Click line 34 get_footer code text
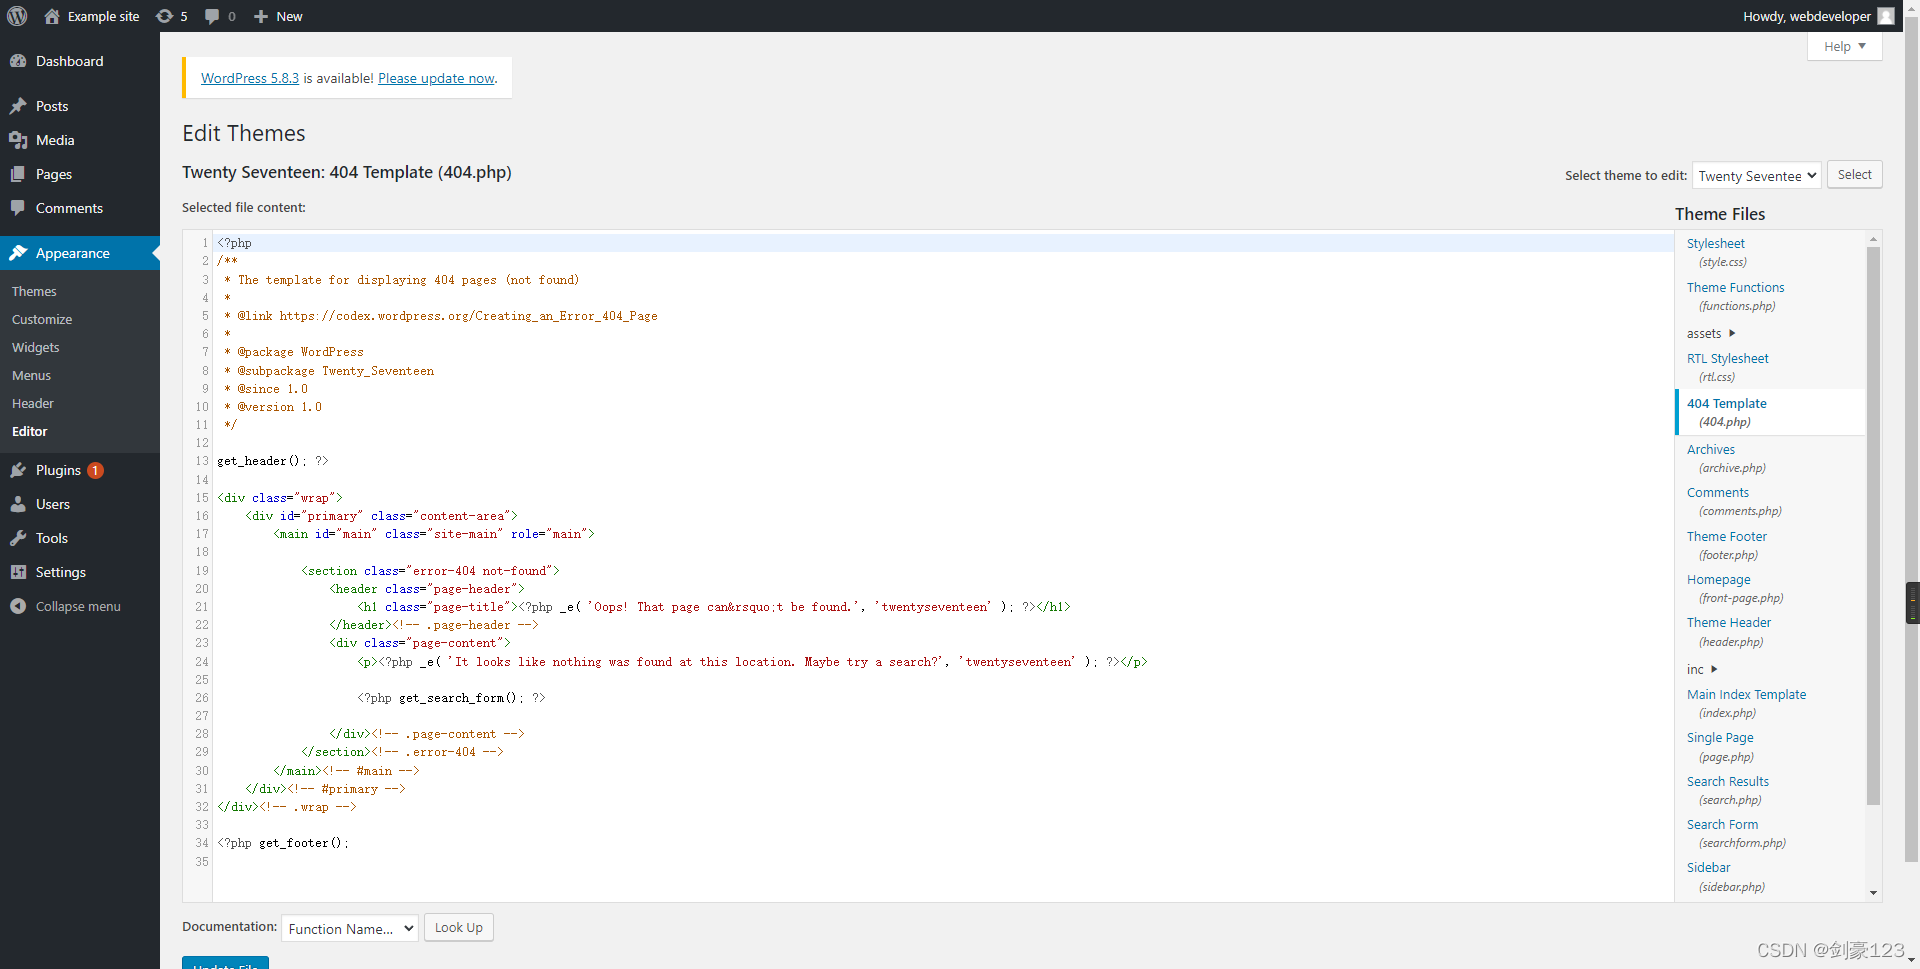 tap(283, 843)
